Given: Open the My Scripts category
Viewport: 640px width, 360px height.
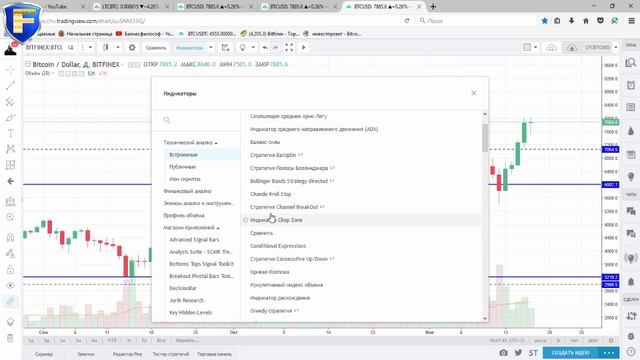Looking at the screenshot, I should pyautogui.click(x=185, y=179).
